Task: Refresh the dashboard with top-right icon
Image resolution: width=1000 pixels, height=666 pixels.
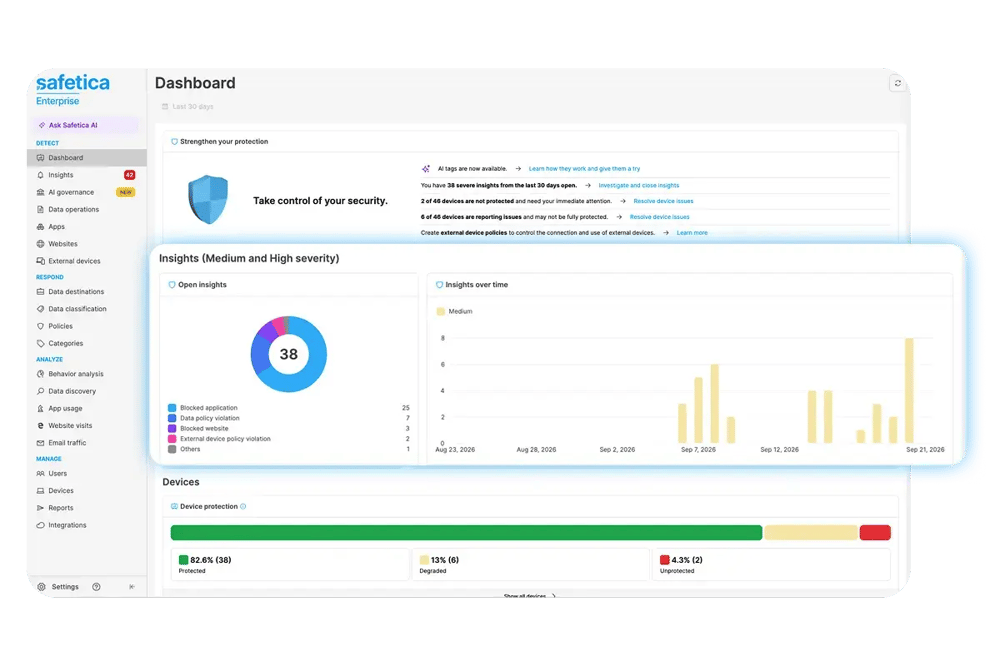Action: 897,84
